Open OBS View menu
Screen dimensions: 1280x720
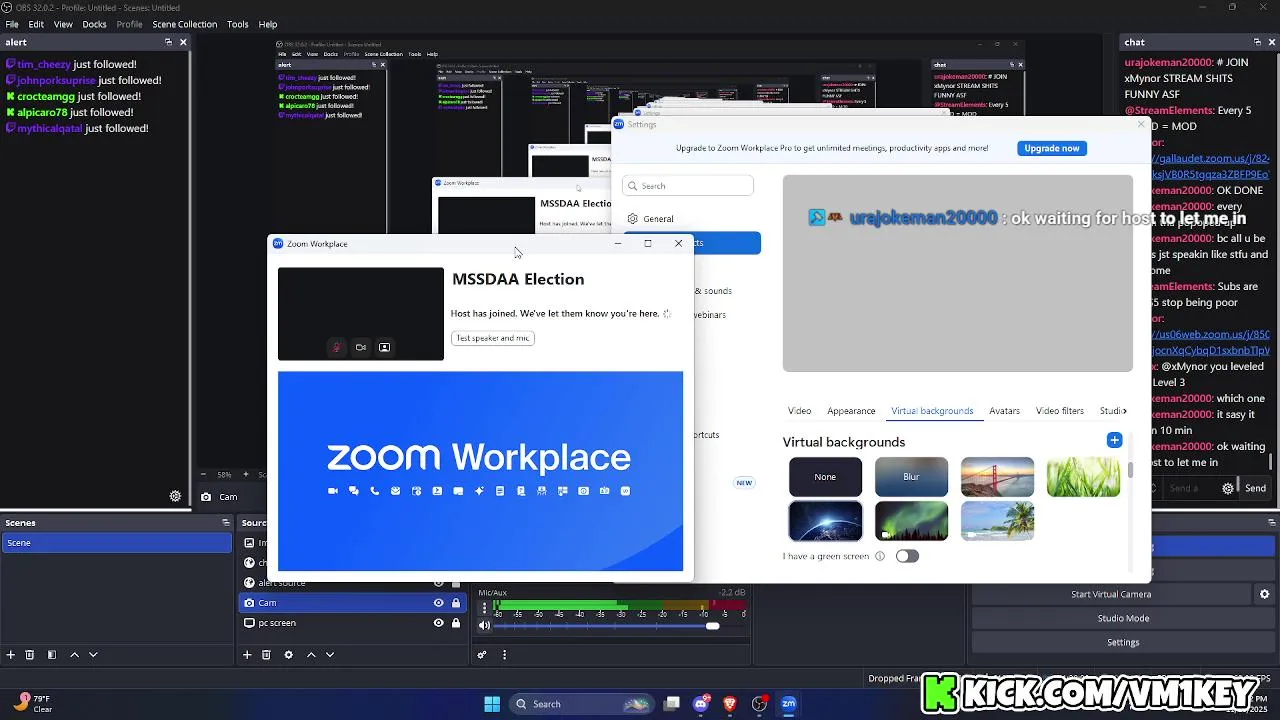point(63,24)
